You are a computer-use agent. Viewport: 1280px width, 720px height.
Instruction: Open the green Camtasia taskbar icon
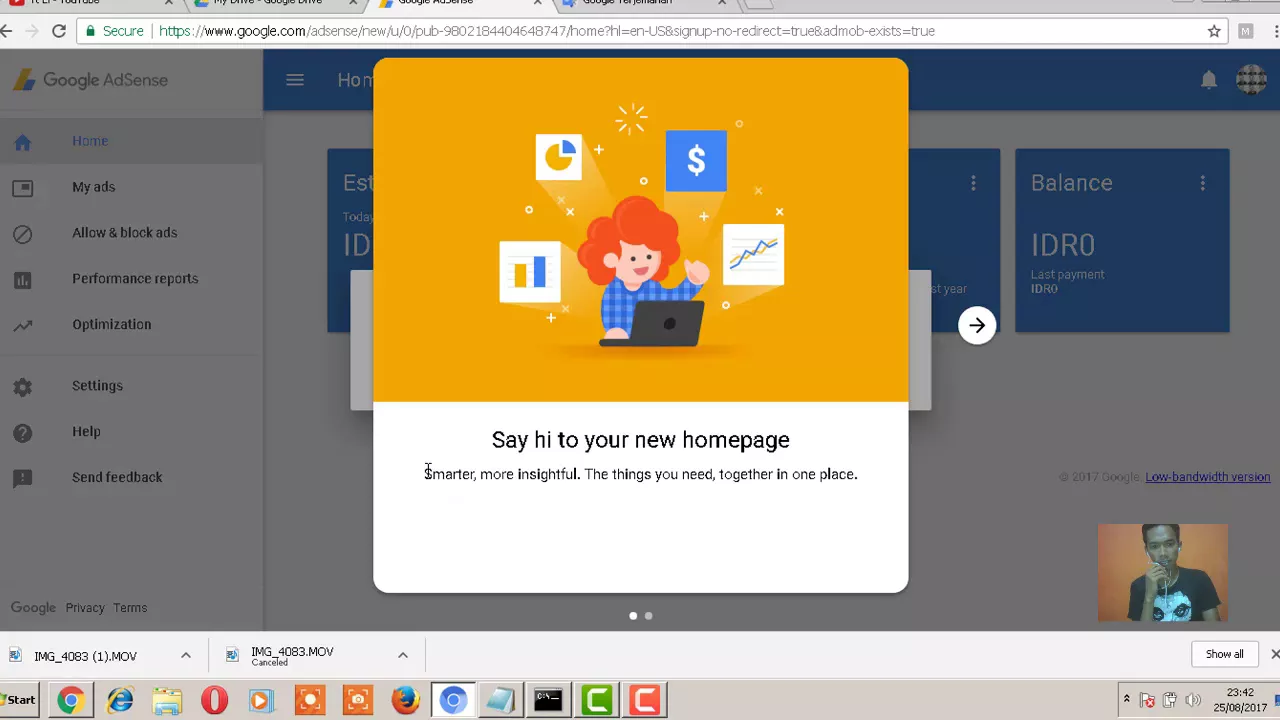click(596, 700)
